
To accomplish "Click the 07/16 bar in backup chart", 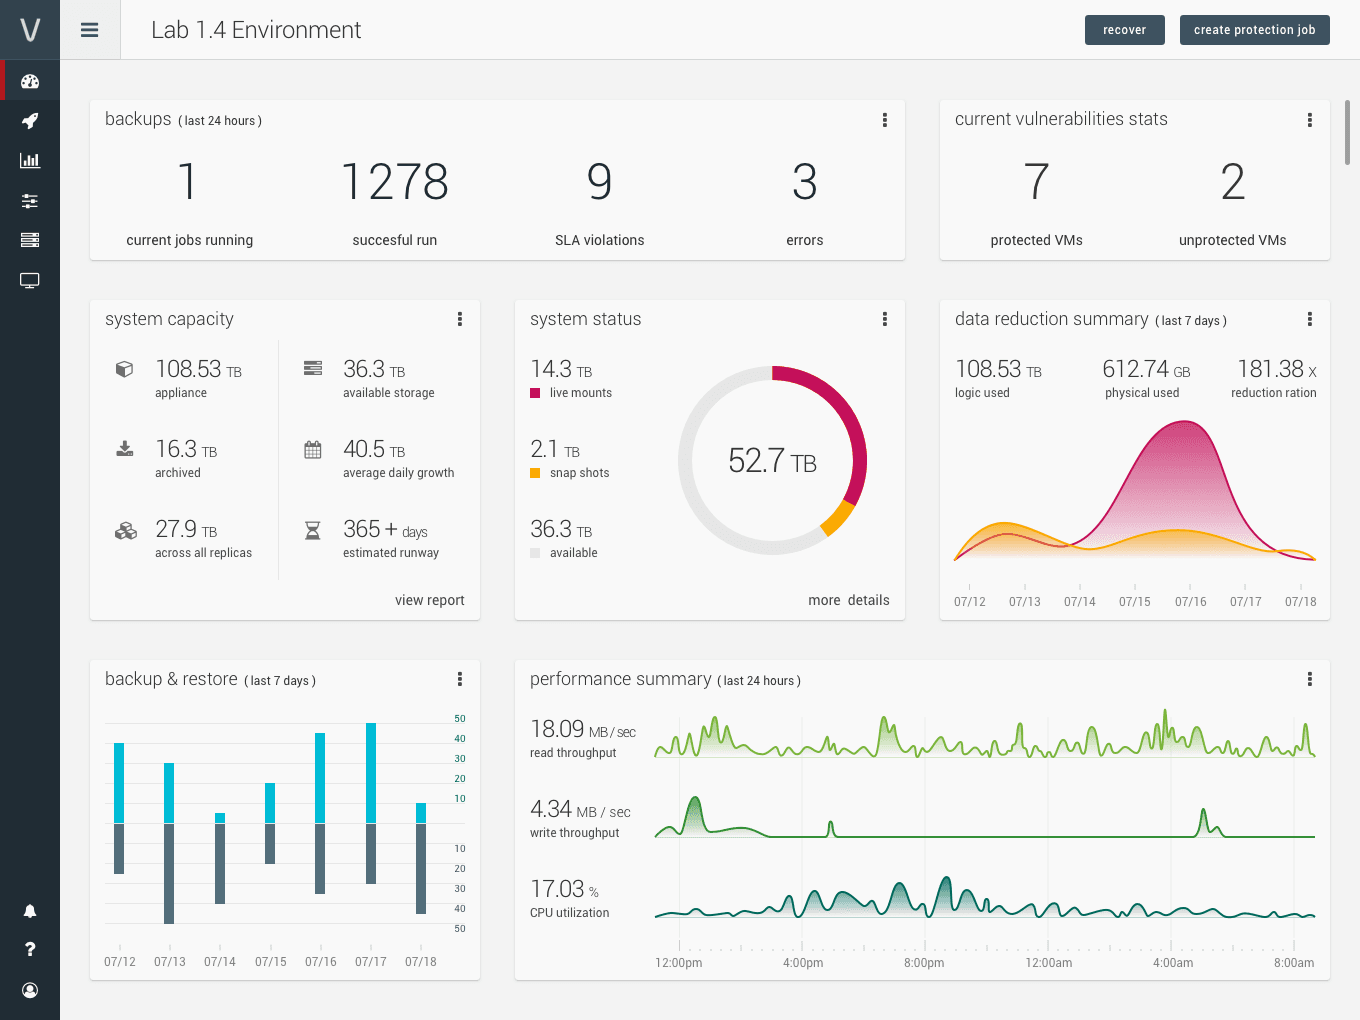I will [x=320, y=813].
